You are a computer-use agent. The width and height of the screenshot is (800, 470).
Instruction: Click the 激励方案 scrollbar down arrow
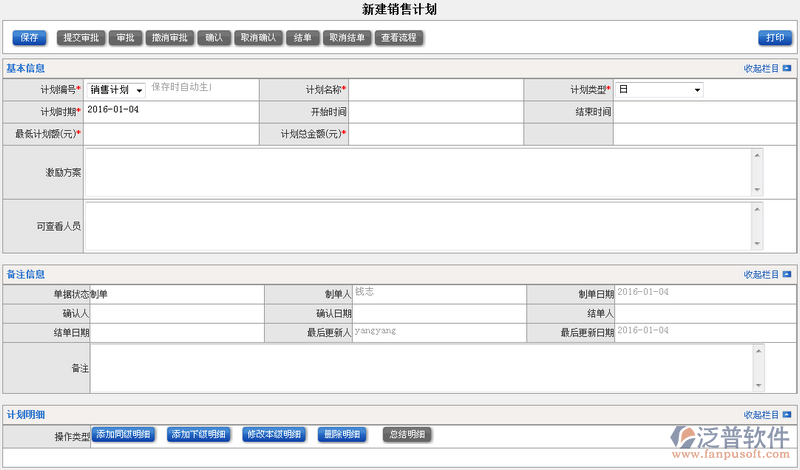[x=757, y=190]
